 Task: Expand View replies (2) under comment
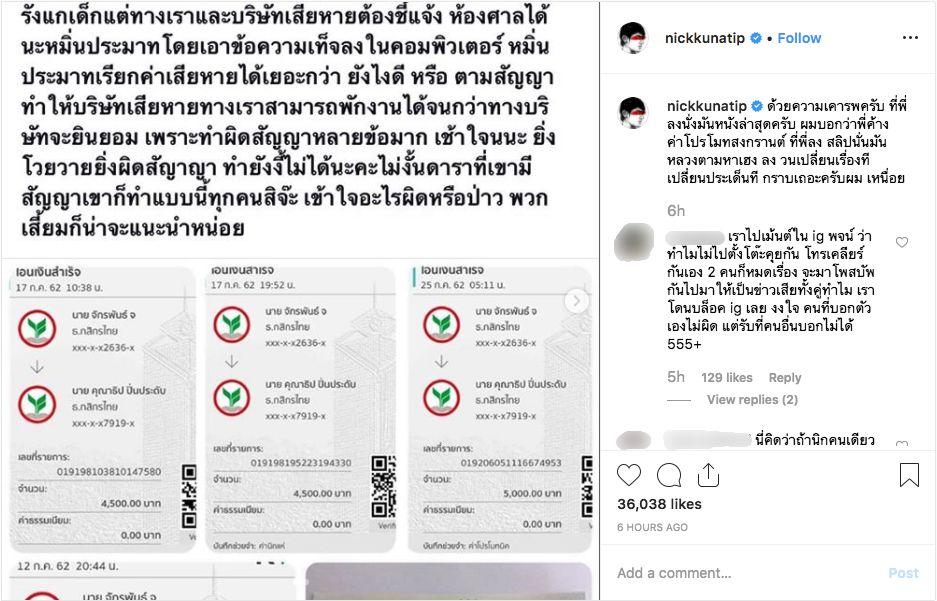[x=752, y=400]
